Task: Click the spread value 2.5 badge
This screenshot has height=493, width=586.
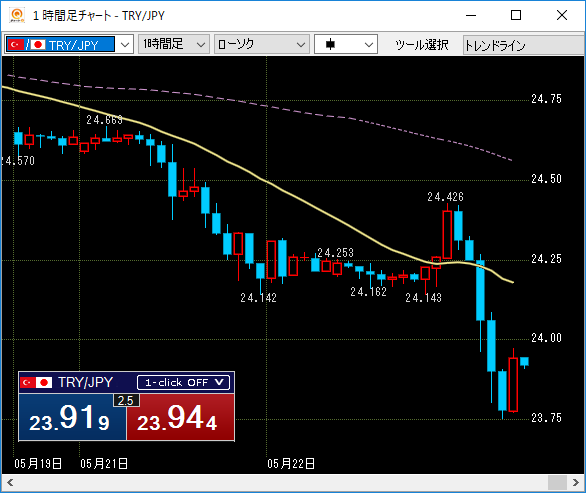Action: coord(126,400)
